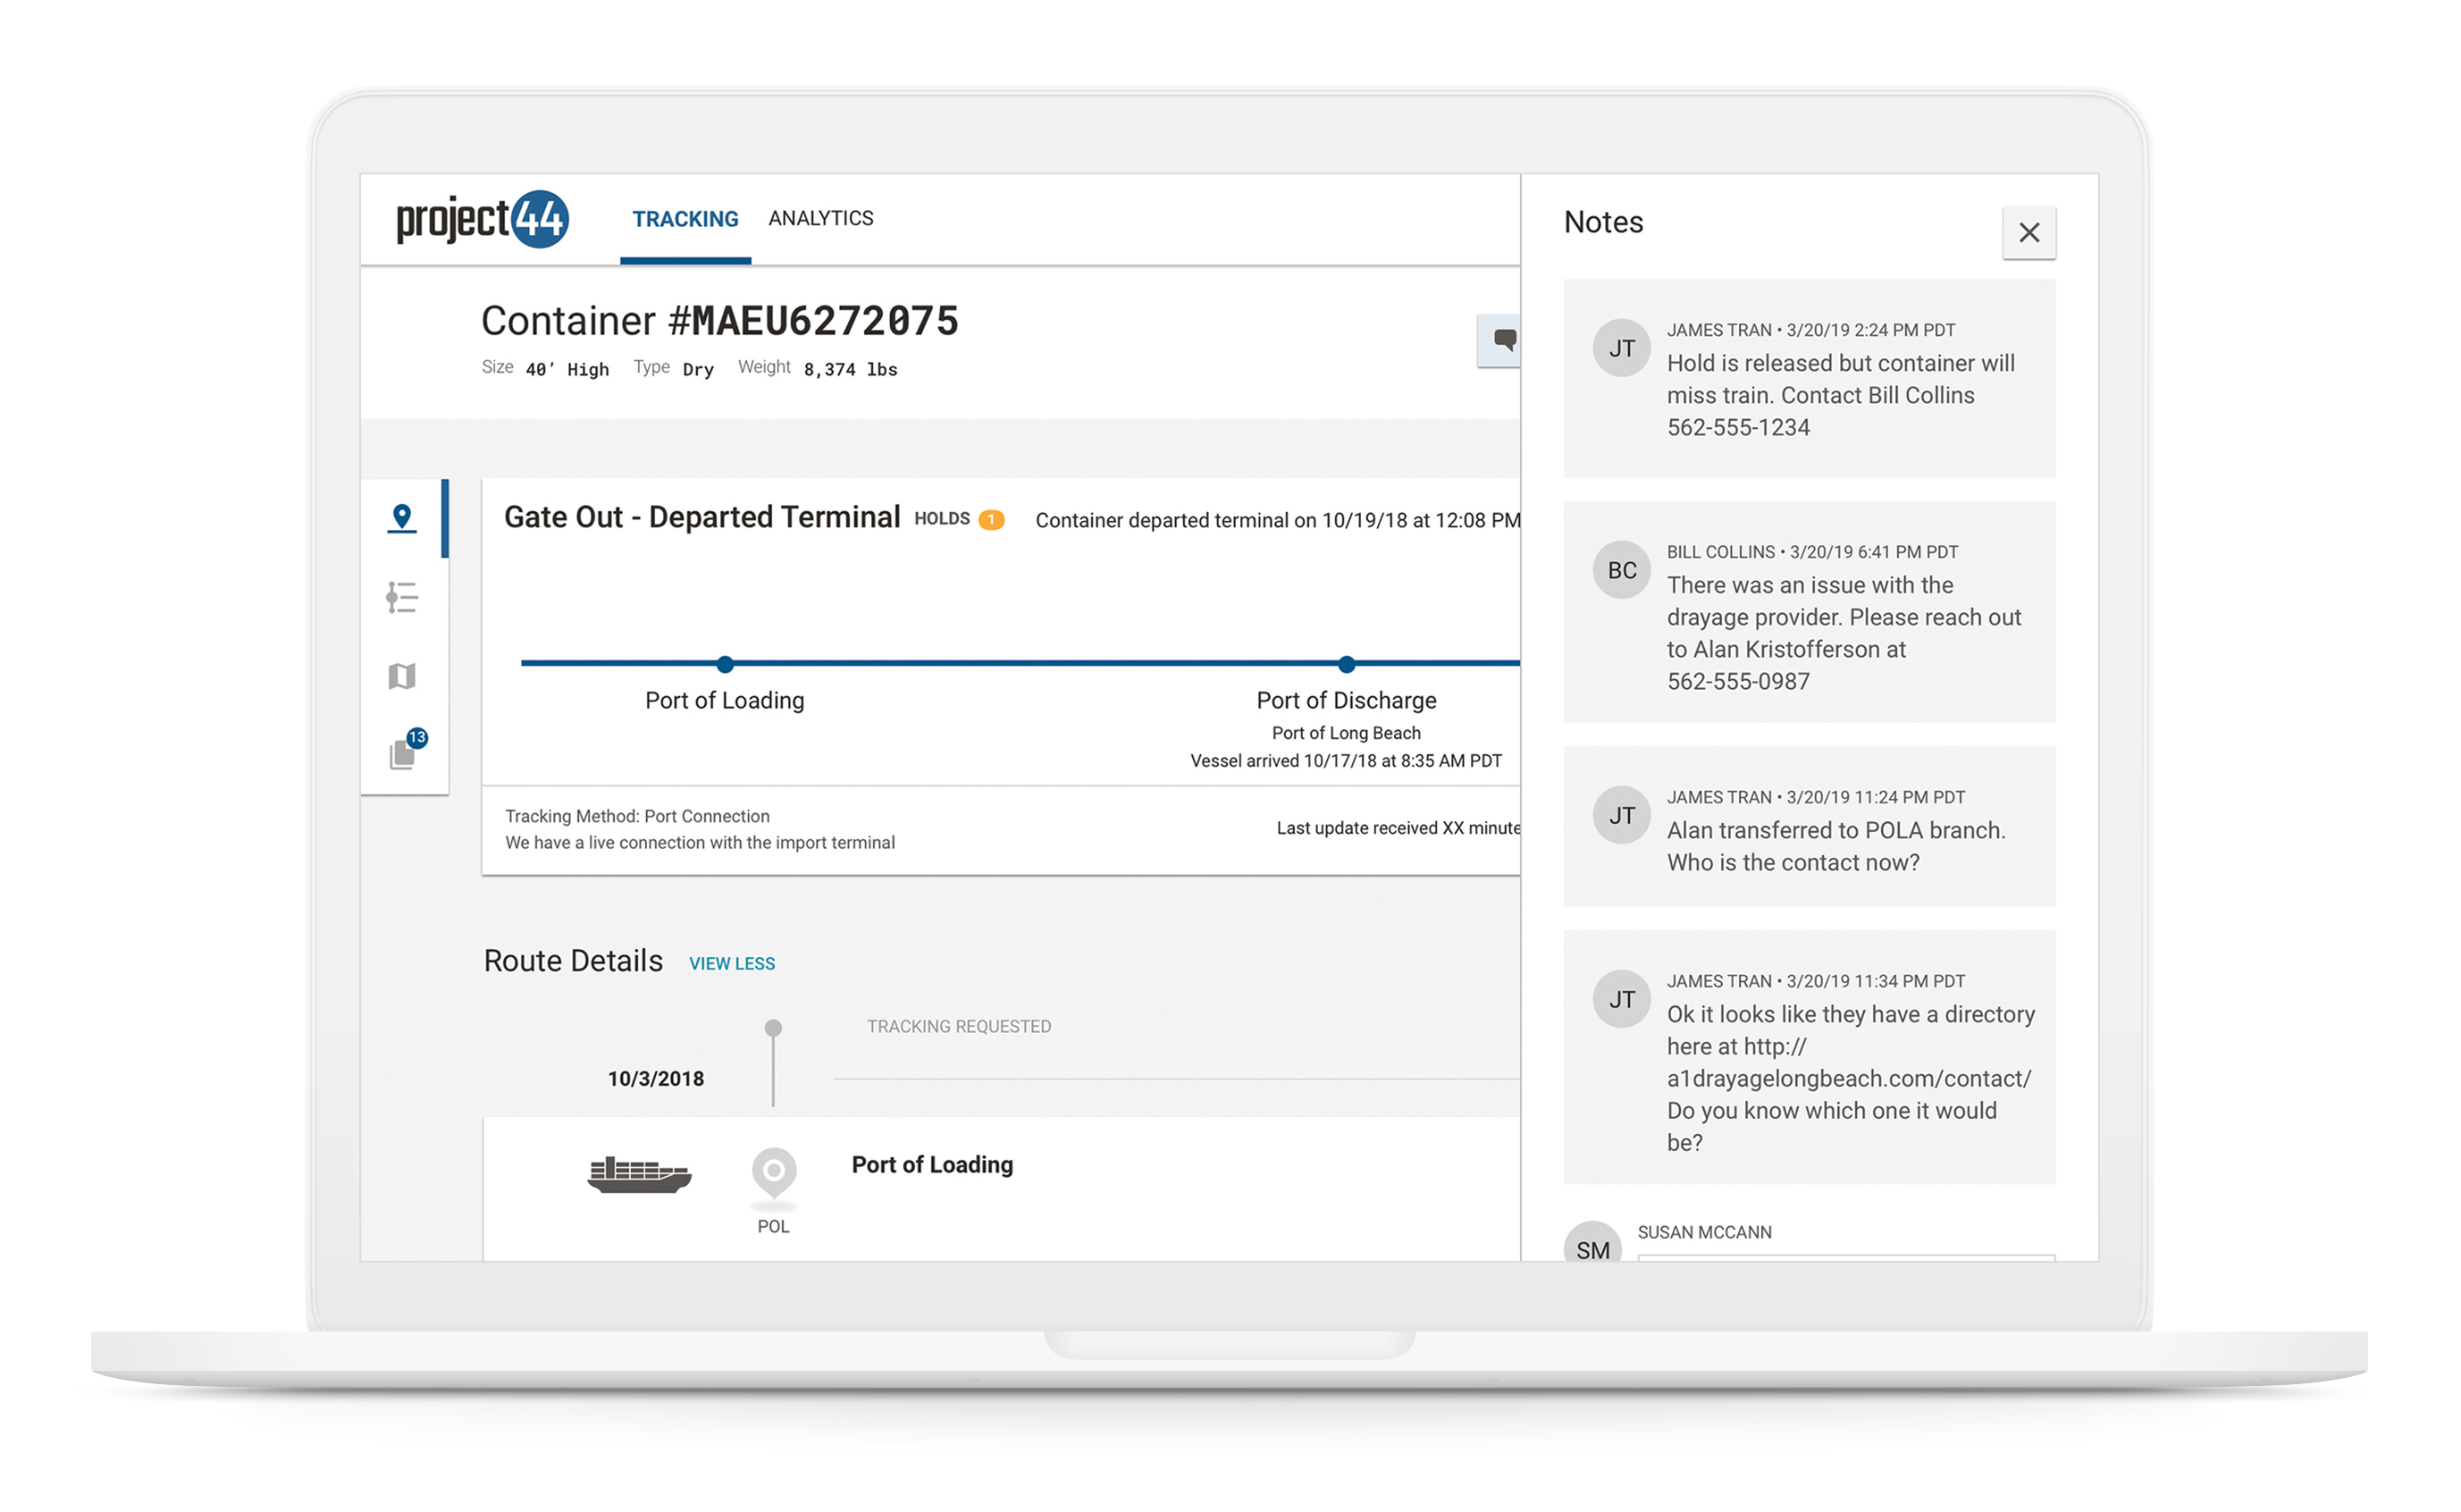
Task: Open the map view sidebar icon
Action: tap(402, 676)
